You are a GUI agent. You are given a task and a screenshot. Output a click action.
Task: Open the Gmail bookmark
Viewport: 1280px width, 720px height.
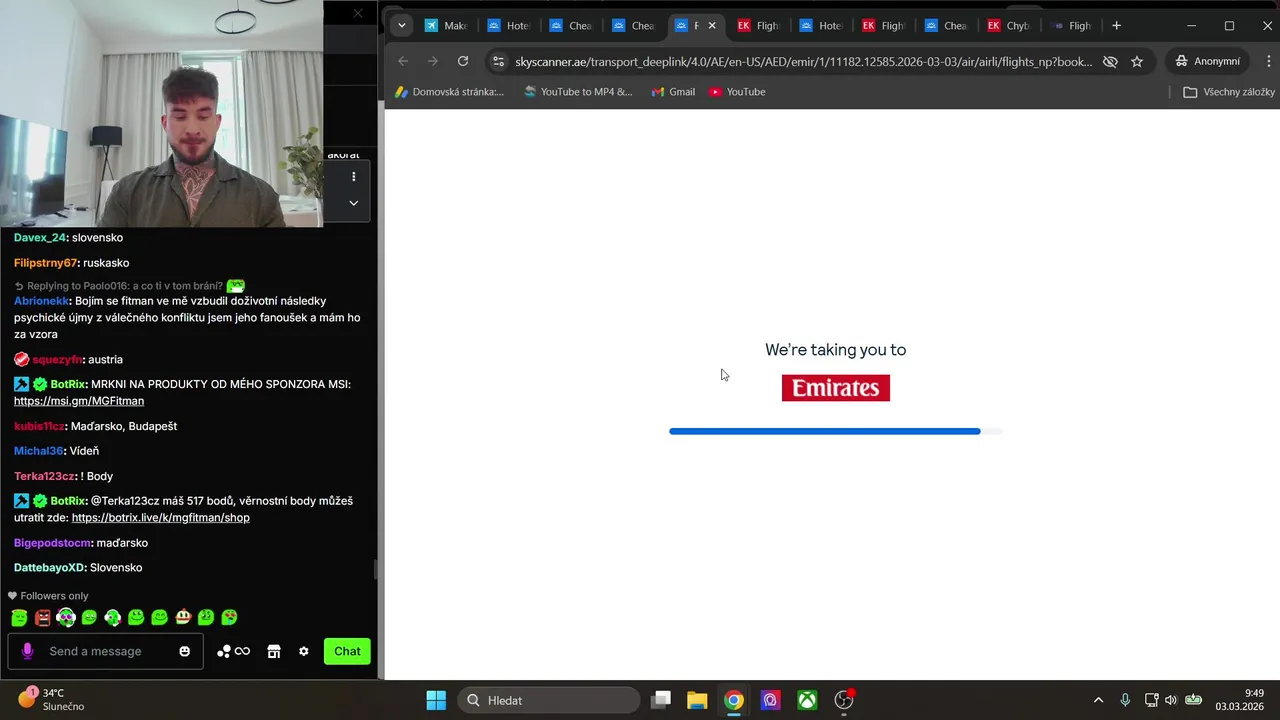[x=673, y=92]
